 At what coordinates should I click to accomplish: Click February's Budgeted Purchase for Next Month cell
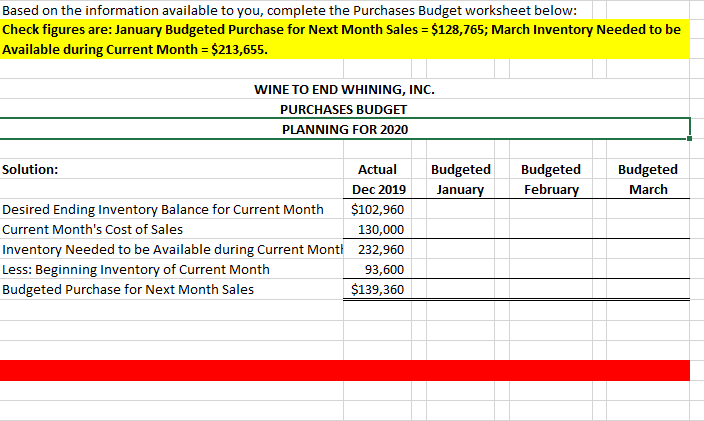[x=551, y=289]
